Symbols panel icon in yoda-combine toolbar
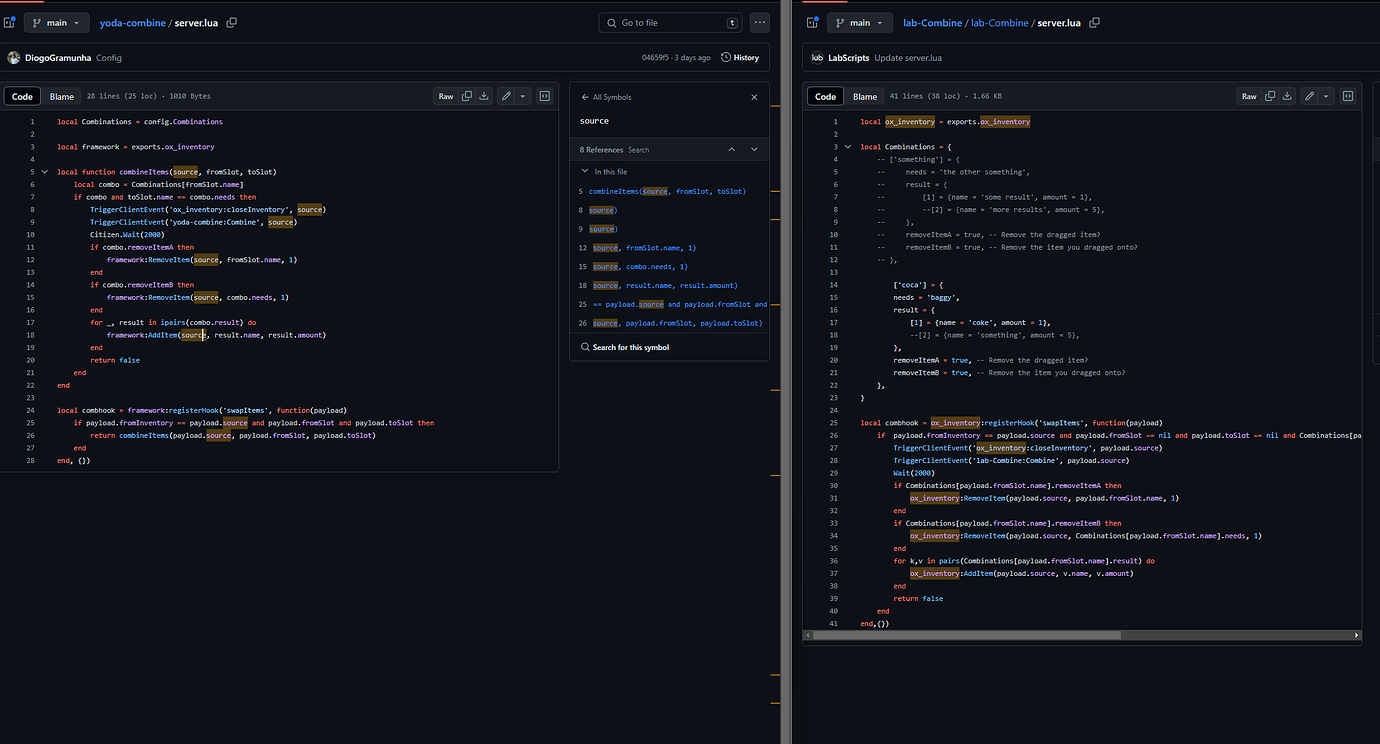The image size is (1380, 744). pyautogui.click(x=545, y=96)
